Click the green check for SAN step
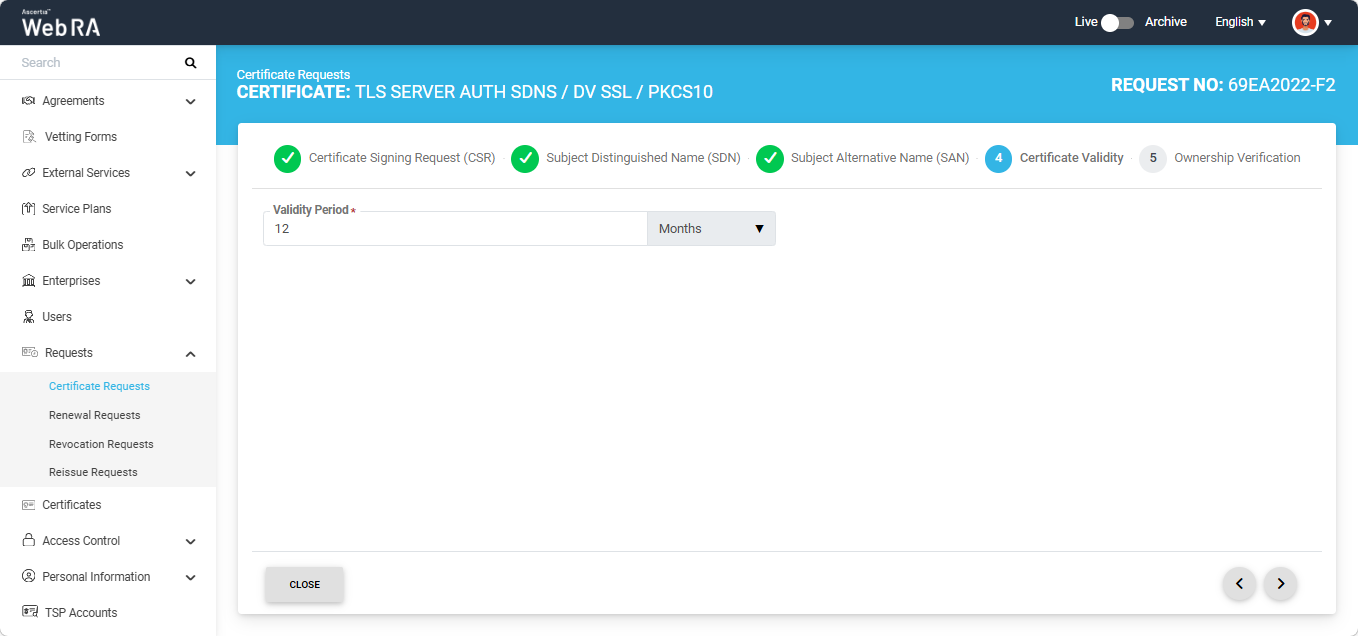The image size is (1358, 636). (770, 159)
